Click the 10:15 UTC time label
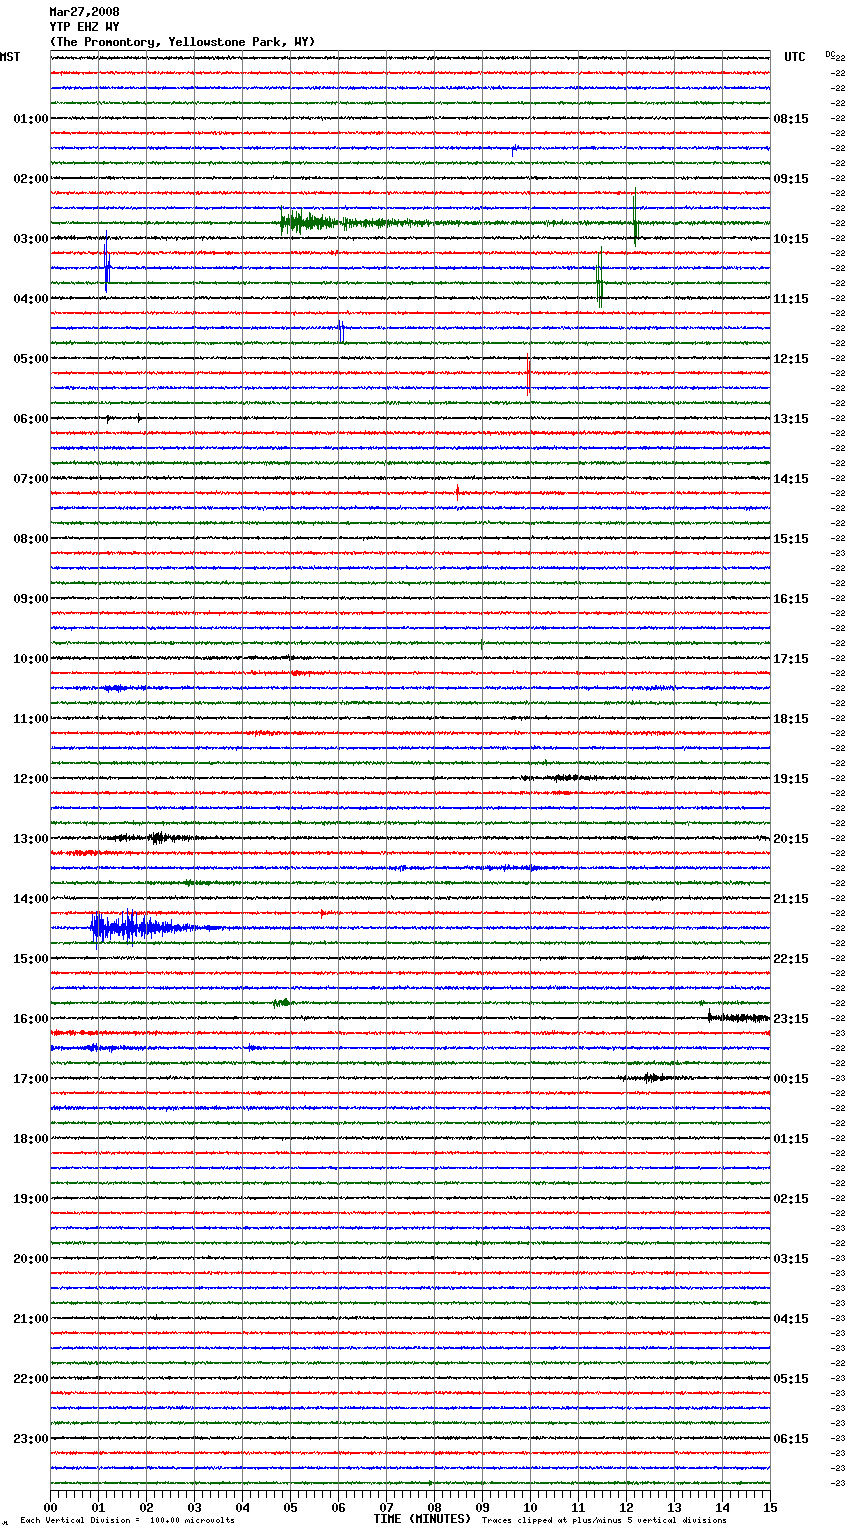This screenshot has width=850, height=1534. (x=791, y=239)
